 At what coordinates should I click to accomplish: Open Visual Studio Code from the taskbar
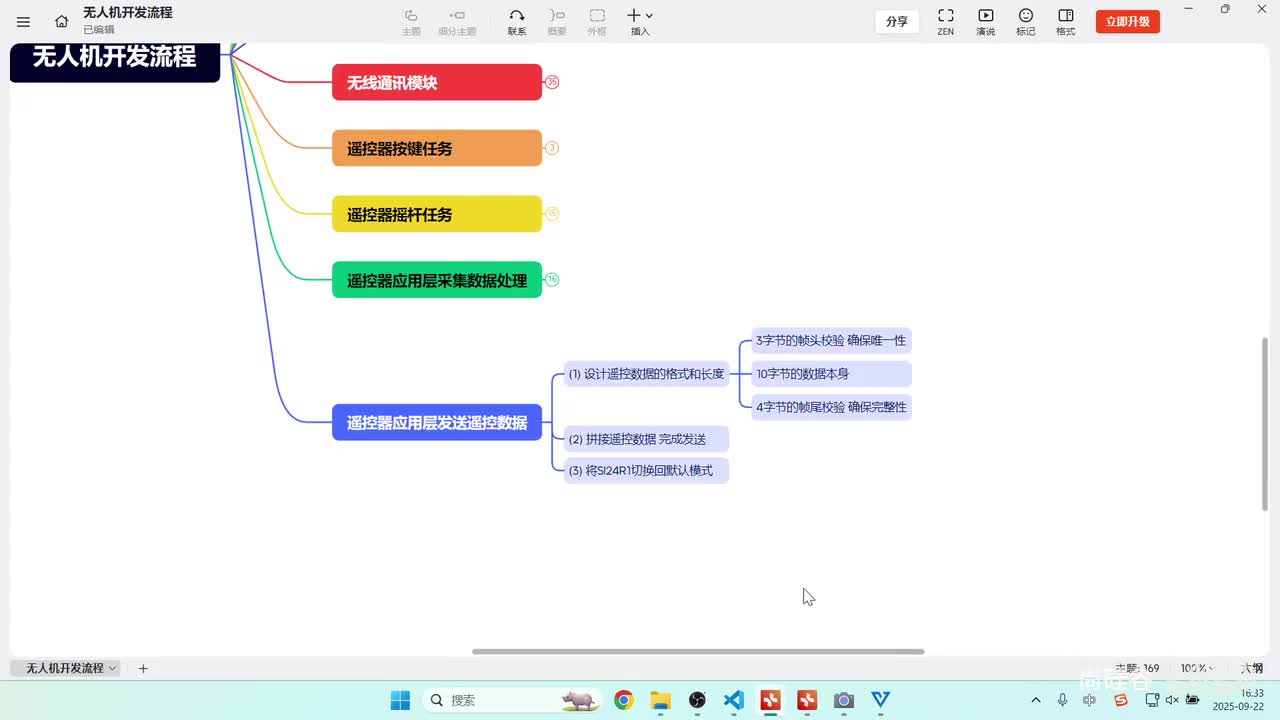pyautogui.click(x=734, y=700)
